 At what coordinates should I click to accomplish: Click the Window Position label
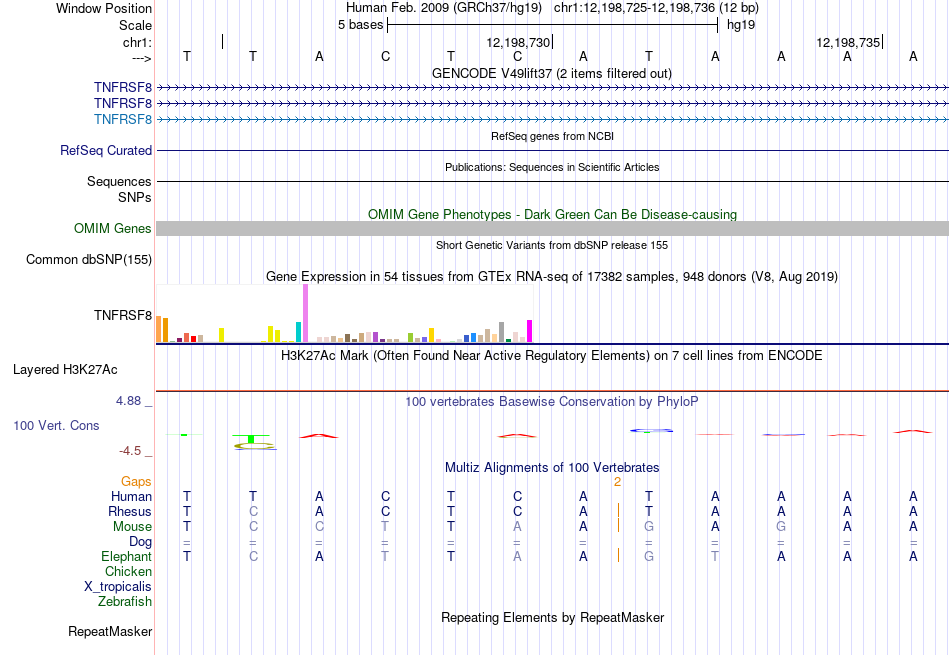pos(104,8)
